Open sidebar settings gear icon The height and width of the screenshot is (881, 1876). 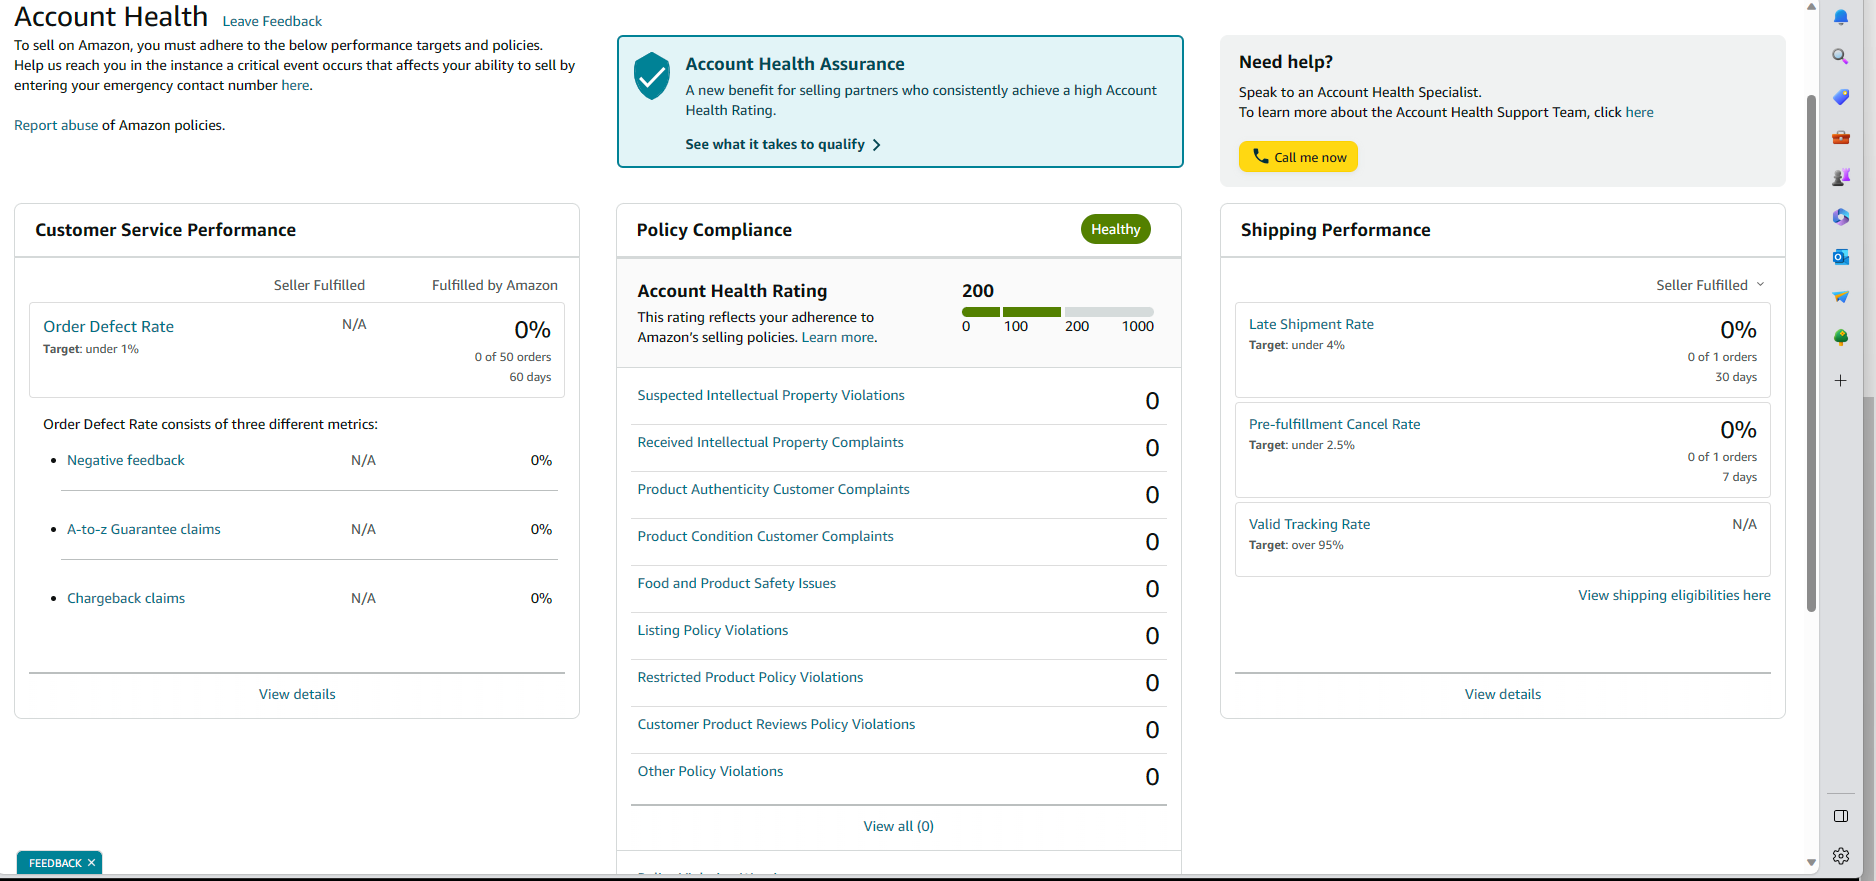pyautogui.click(x=1840, y=856)
